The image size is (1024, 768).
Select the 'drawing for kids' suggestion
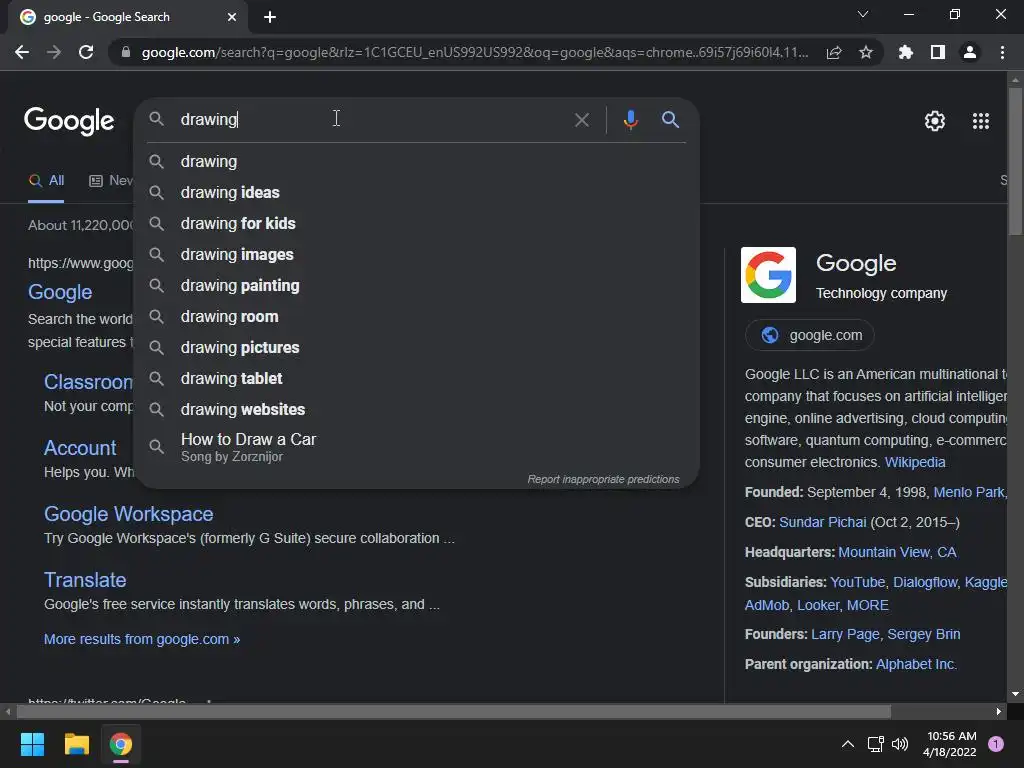(x=417, y=223)
